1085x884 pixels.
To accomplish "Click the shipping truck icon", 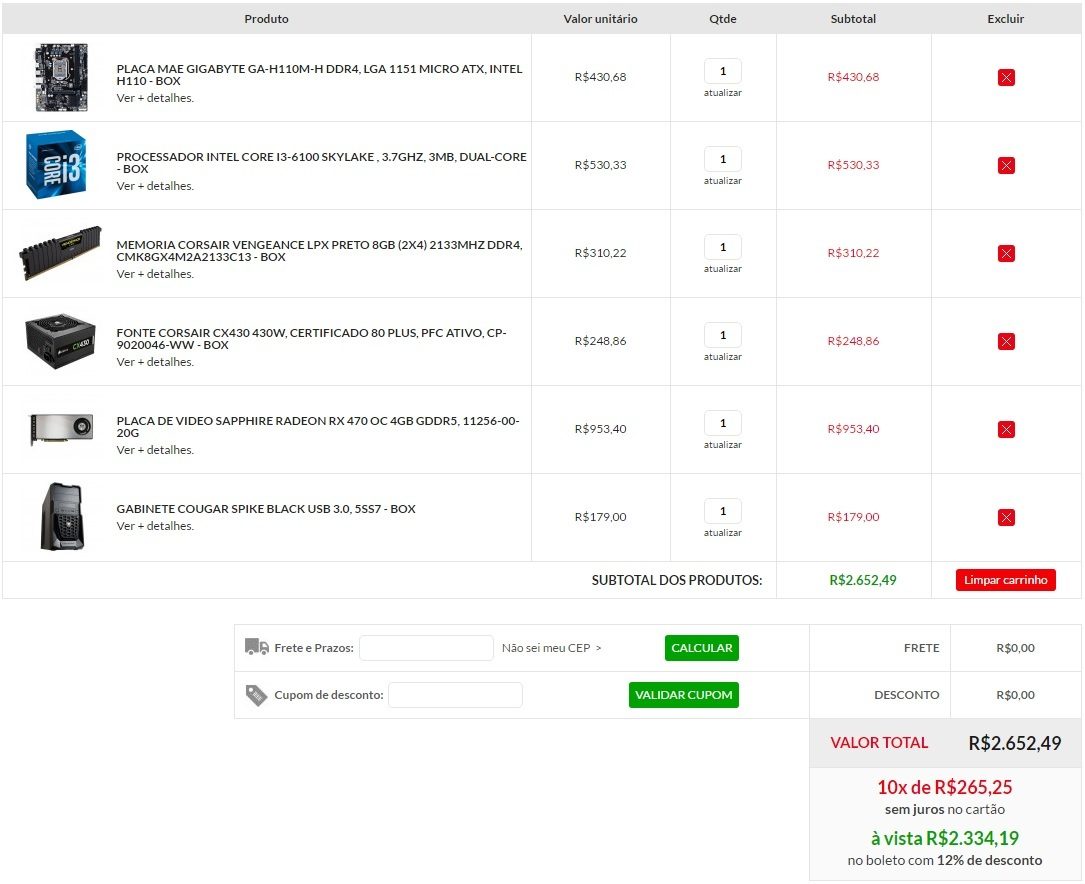I will coord(257,647).
